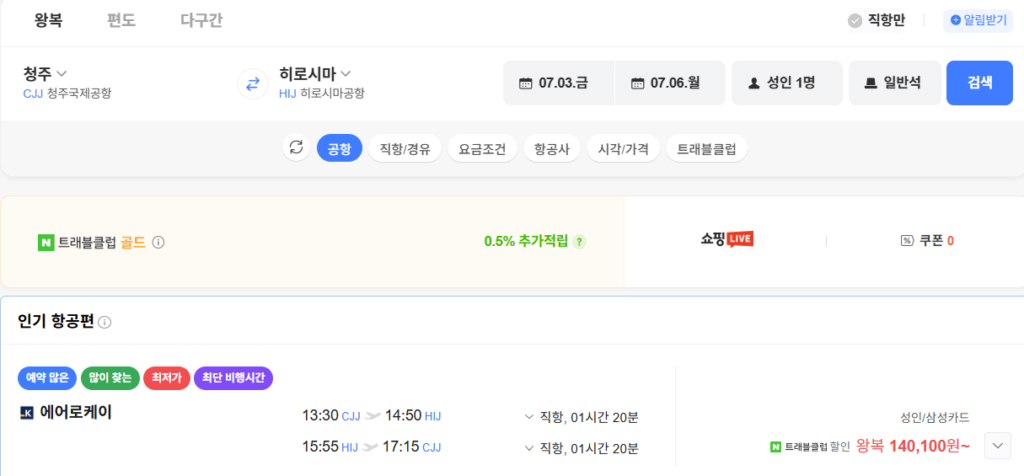Click the swap departure and arrival icon
The width and height of the screenshot is (1024, 476).
click(x=252, y=83)
